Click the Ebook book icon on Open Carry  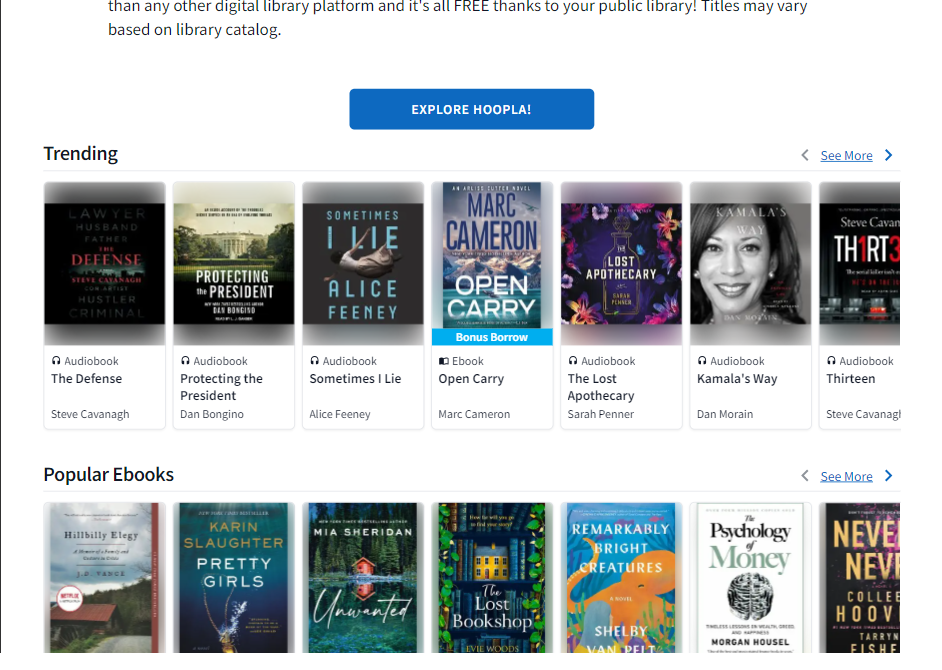443,361
